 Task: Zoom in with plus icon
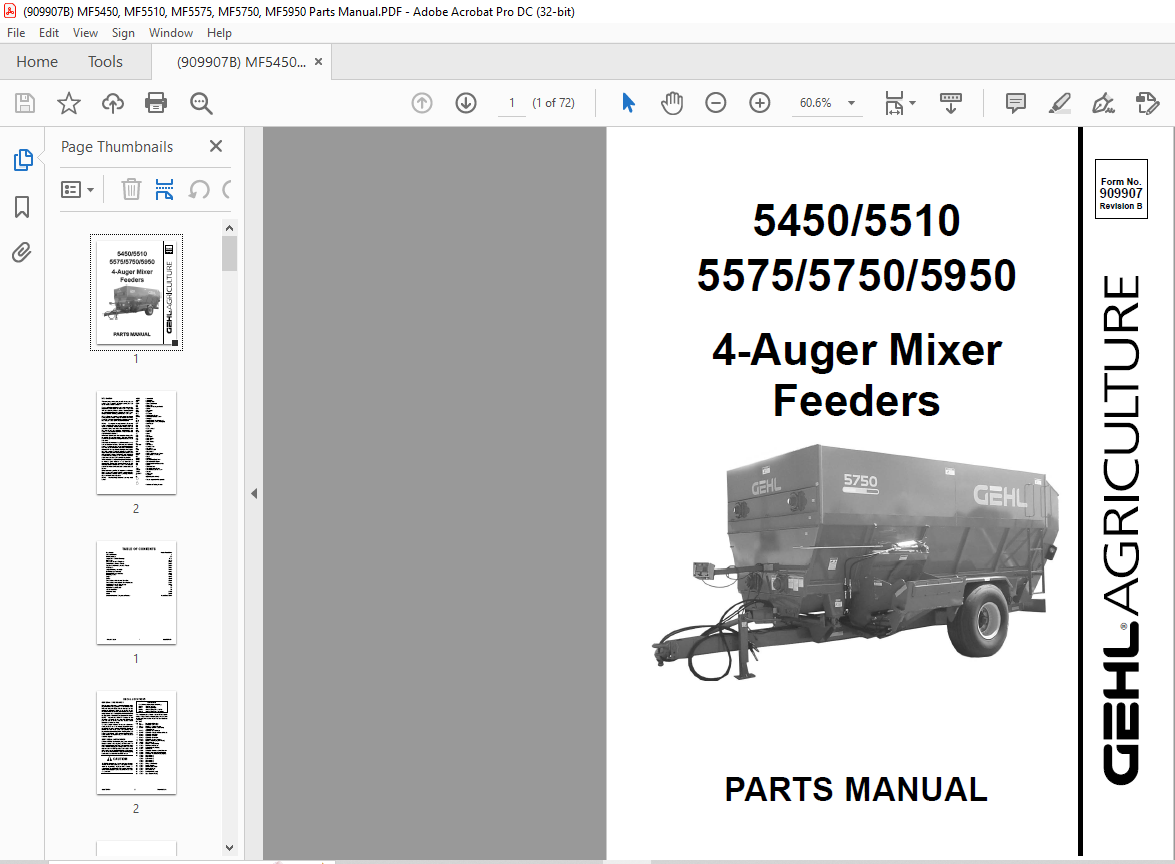click(760, 103)
